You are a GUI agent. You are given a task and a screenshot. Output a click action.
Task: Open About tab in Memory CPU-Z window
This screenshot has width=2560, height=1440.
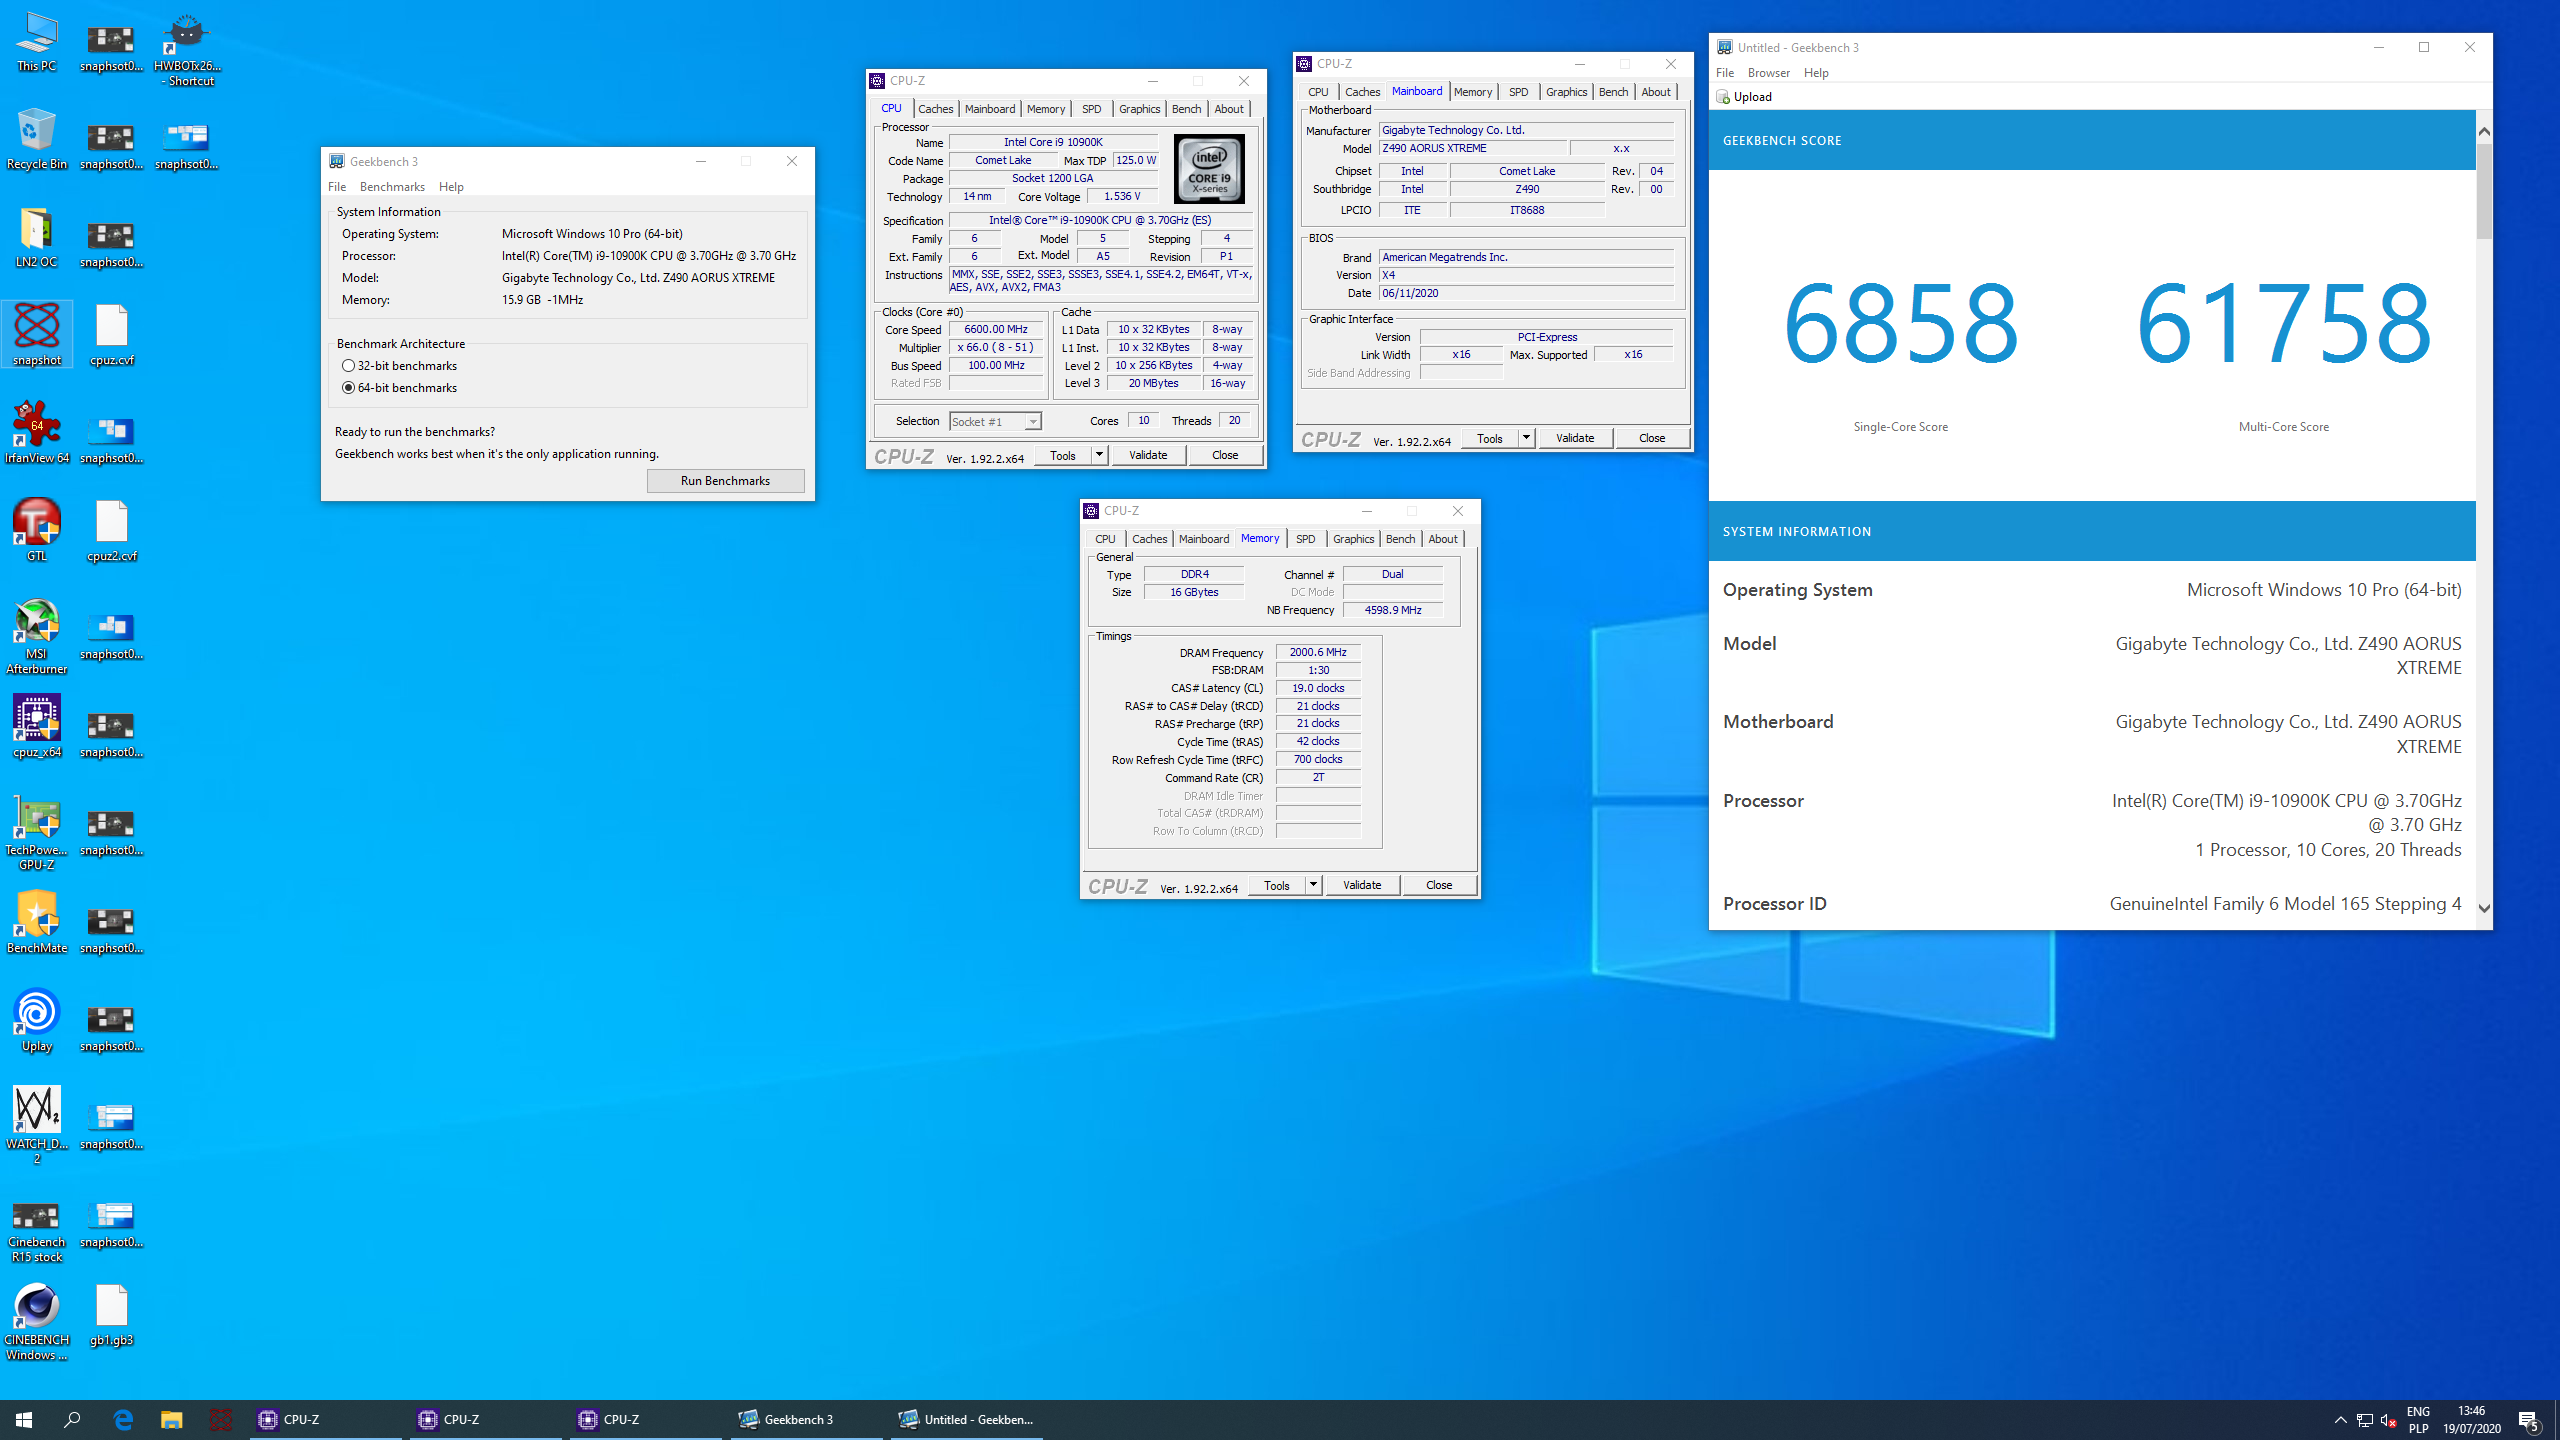[1442, 539]
